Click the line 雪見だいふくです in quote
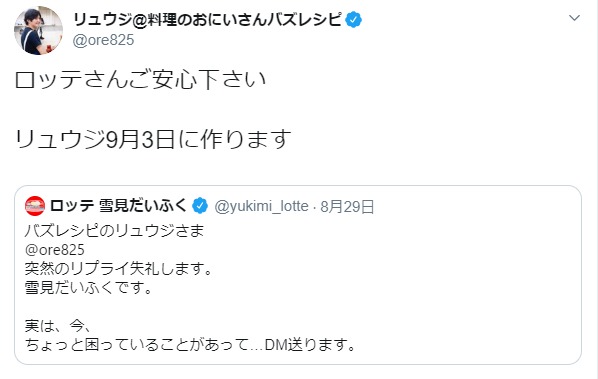Screen dimensions: 598x379 tap(88, 287)
